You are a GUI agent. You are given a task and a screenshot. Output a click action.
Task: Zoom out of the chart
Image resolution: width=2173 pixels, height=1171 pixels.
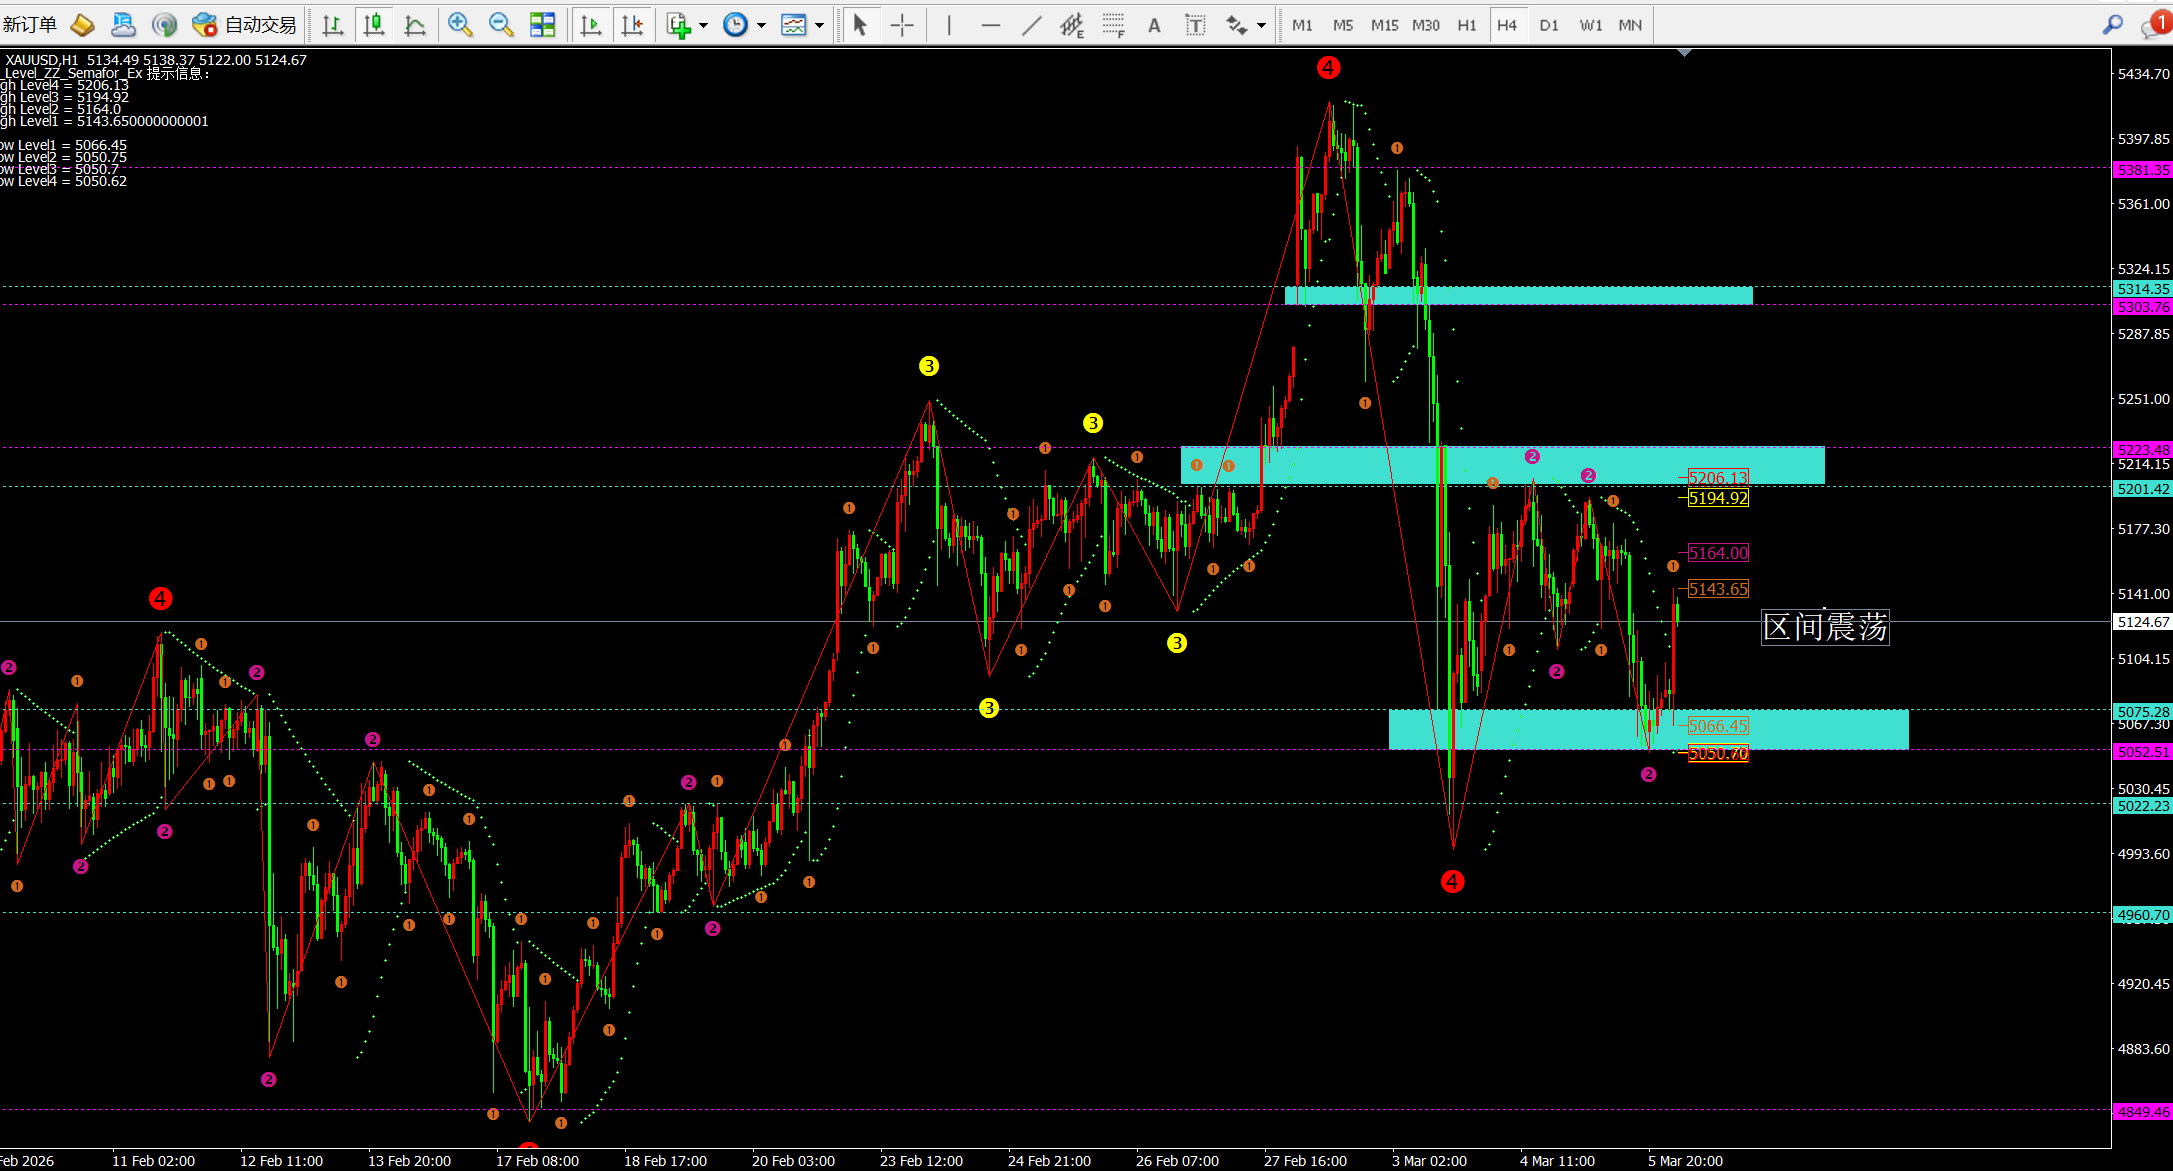pos(501,25)
